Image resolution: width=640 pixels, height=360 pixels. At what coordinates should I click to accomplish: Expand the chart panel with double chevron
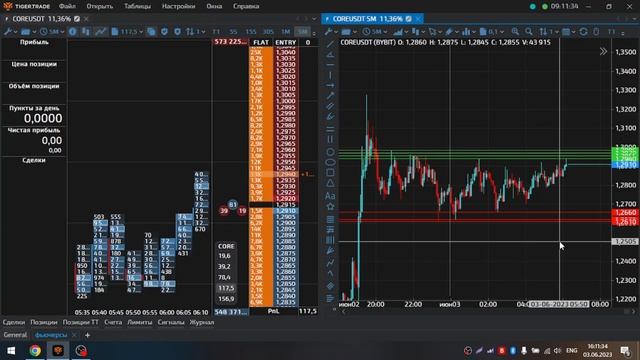[603, 51]
